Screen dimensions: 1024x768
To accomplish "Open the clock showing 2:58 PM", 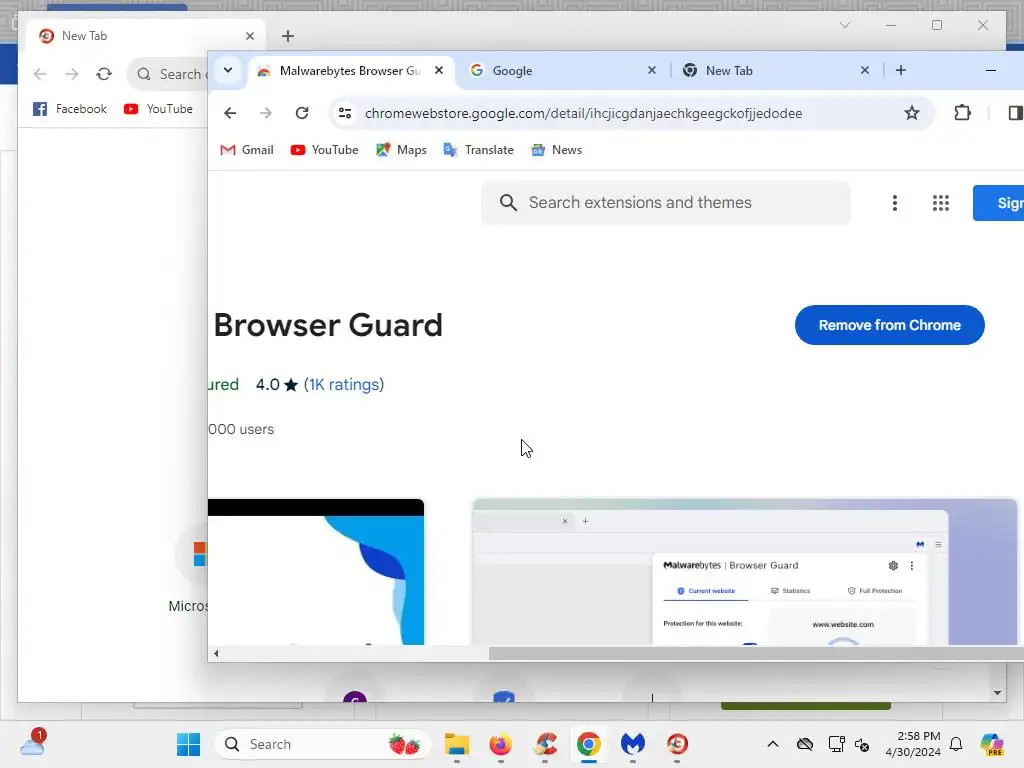I will coord(913,744).
